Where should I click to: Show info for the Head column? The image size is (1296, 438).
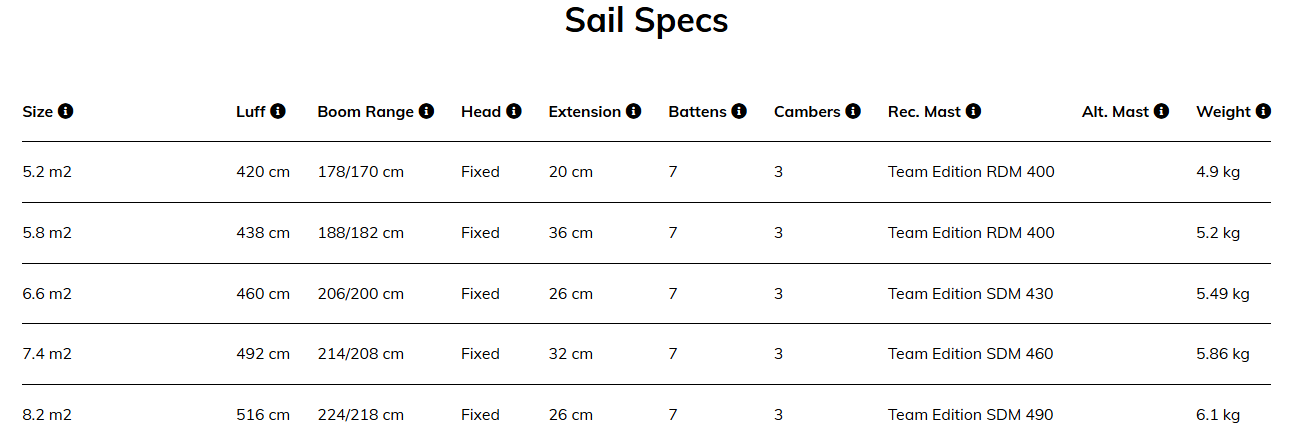pos(514,111)
